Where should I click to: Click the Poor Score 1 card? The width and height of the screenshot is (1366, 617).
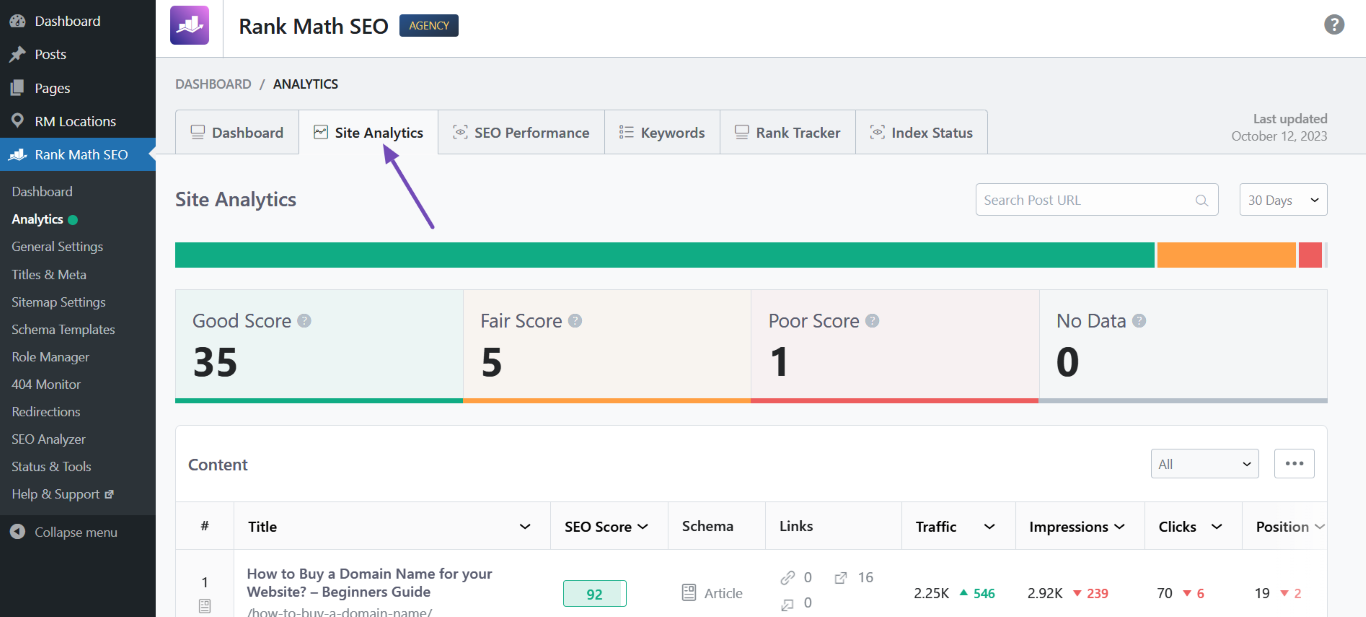pos(895,346)
